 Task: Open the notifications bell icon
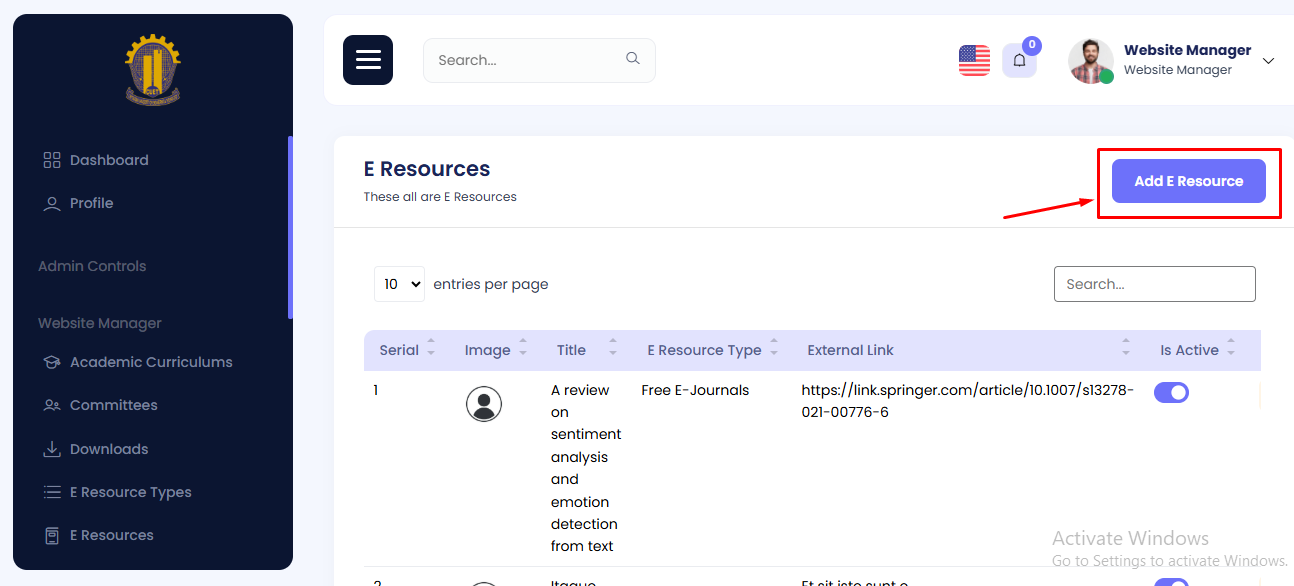(x=1019, y=60)
